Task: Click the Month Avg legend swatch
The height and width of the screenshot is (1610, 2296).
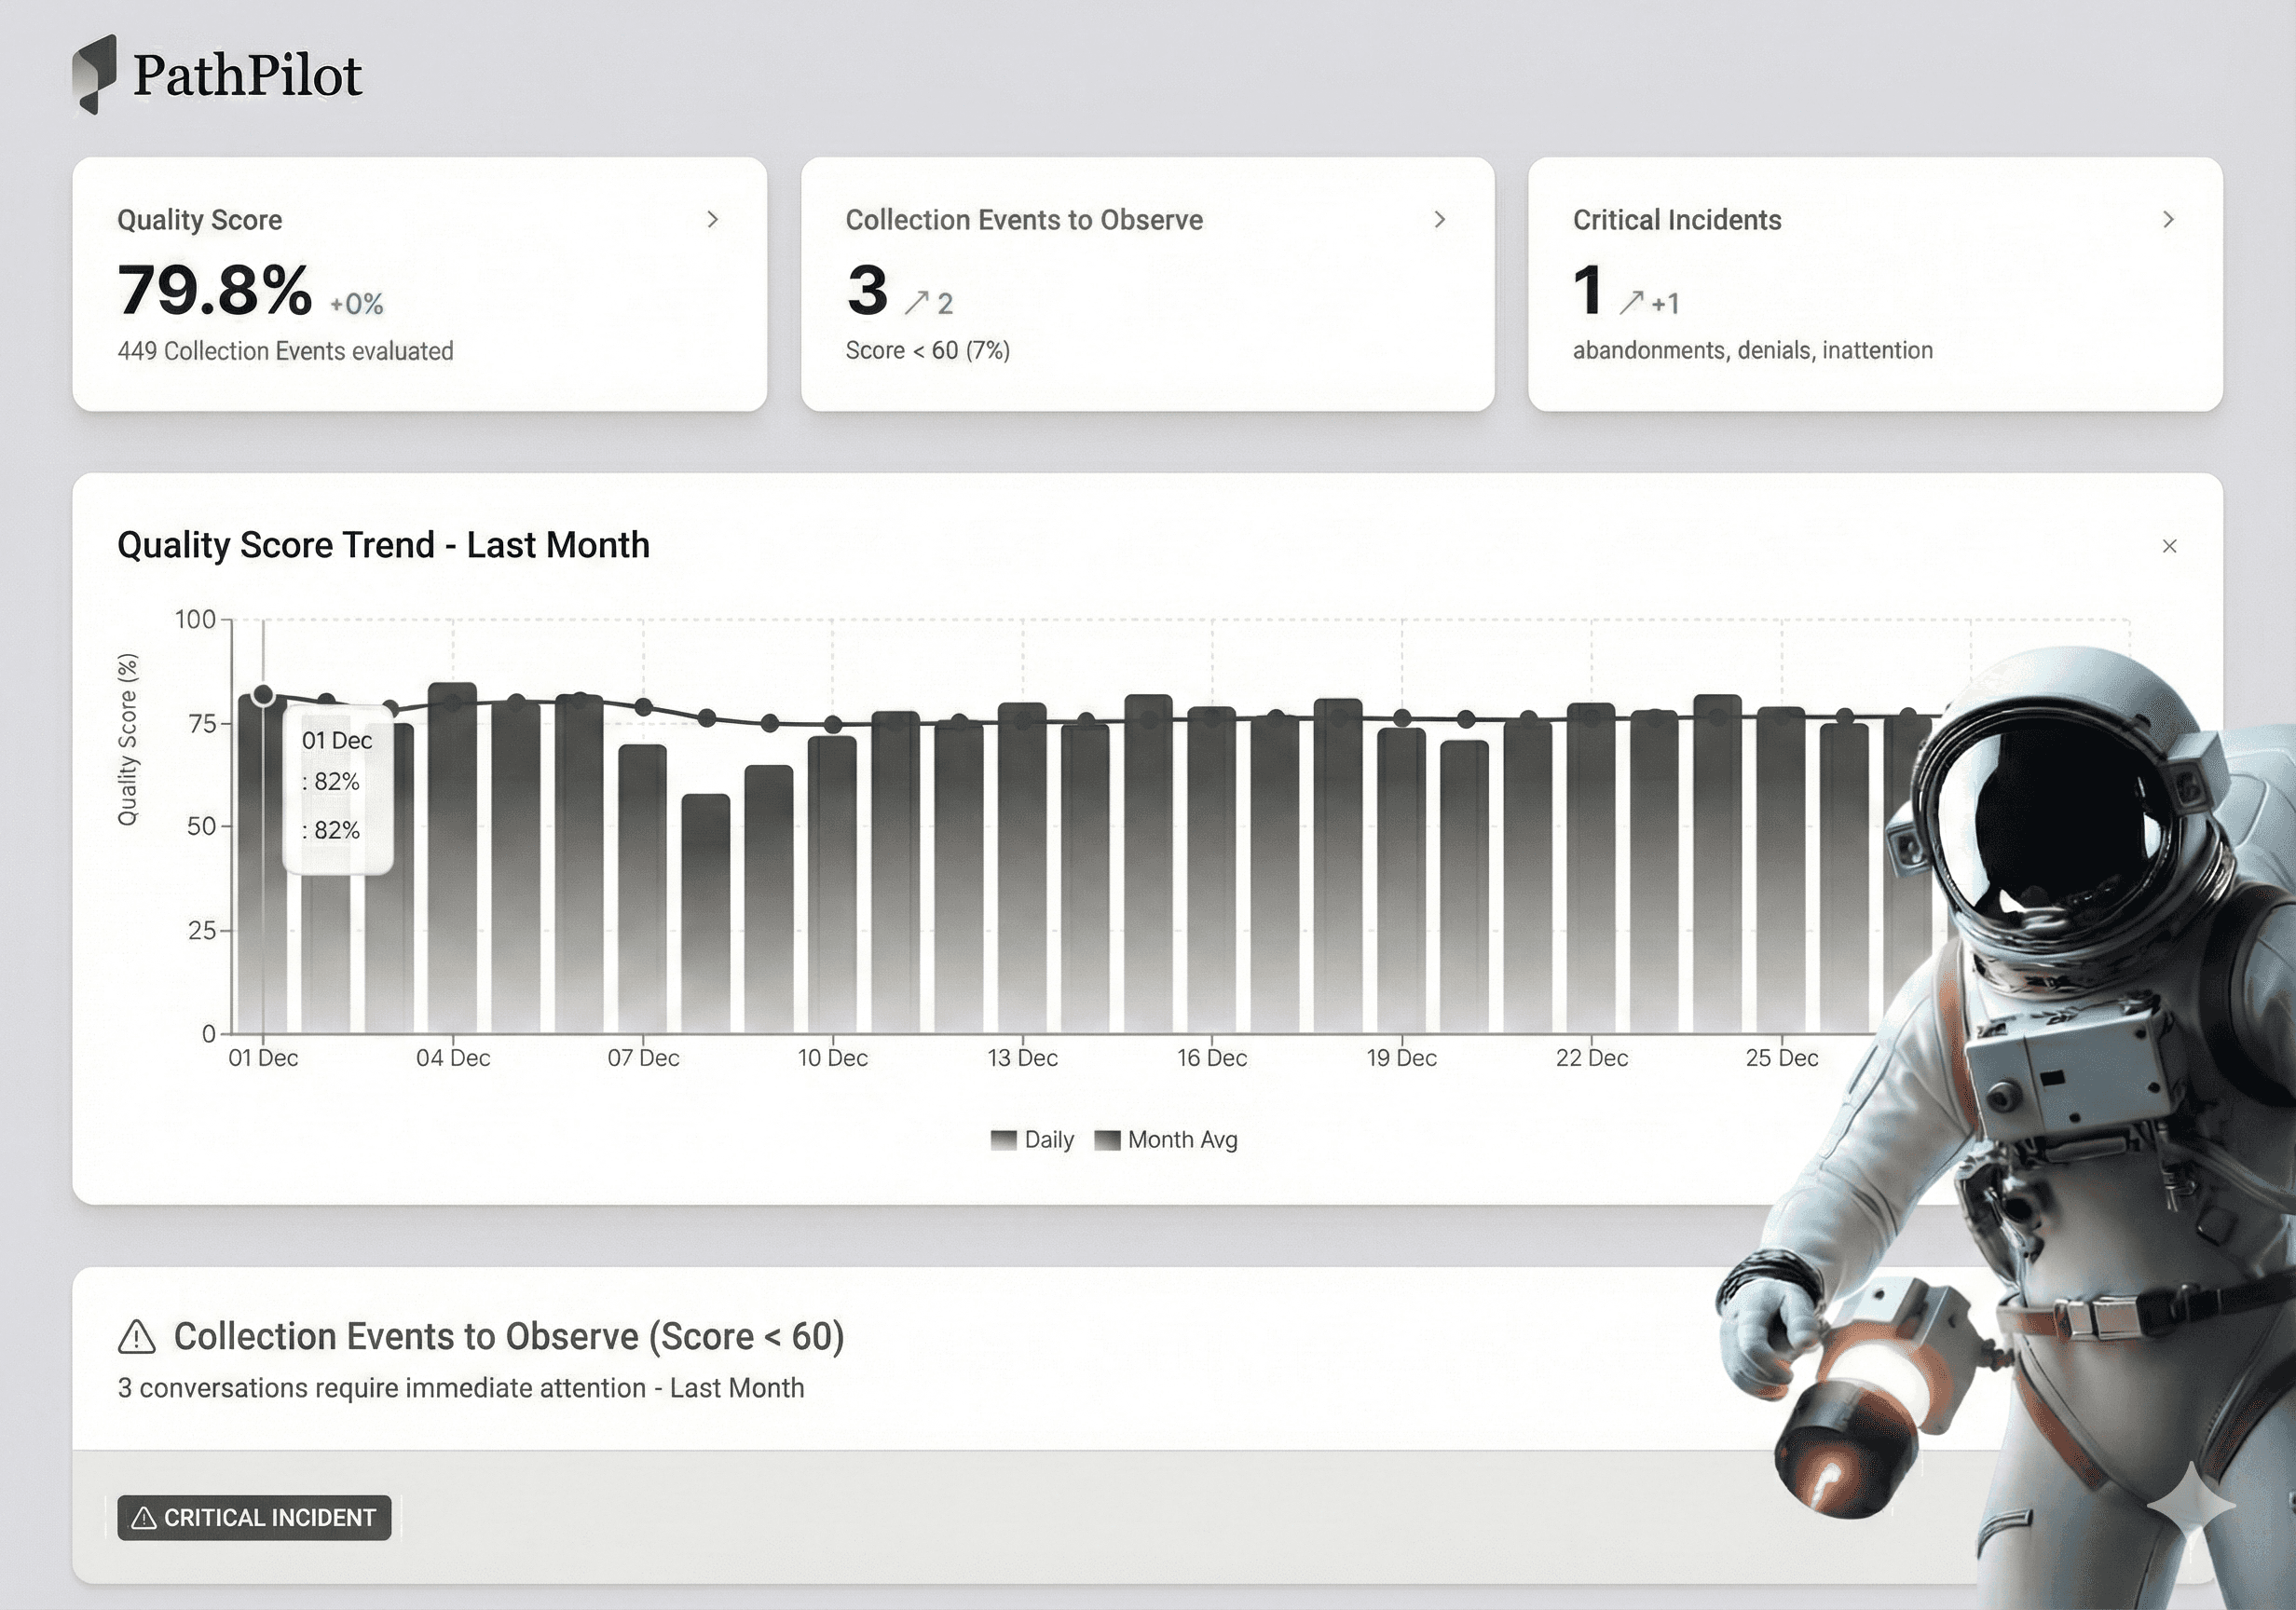Action: (1107, 1140)
